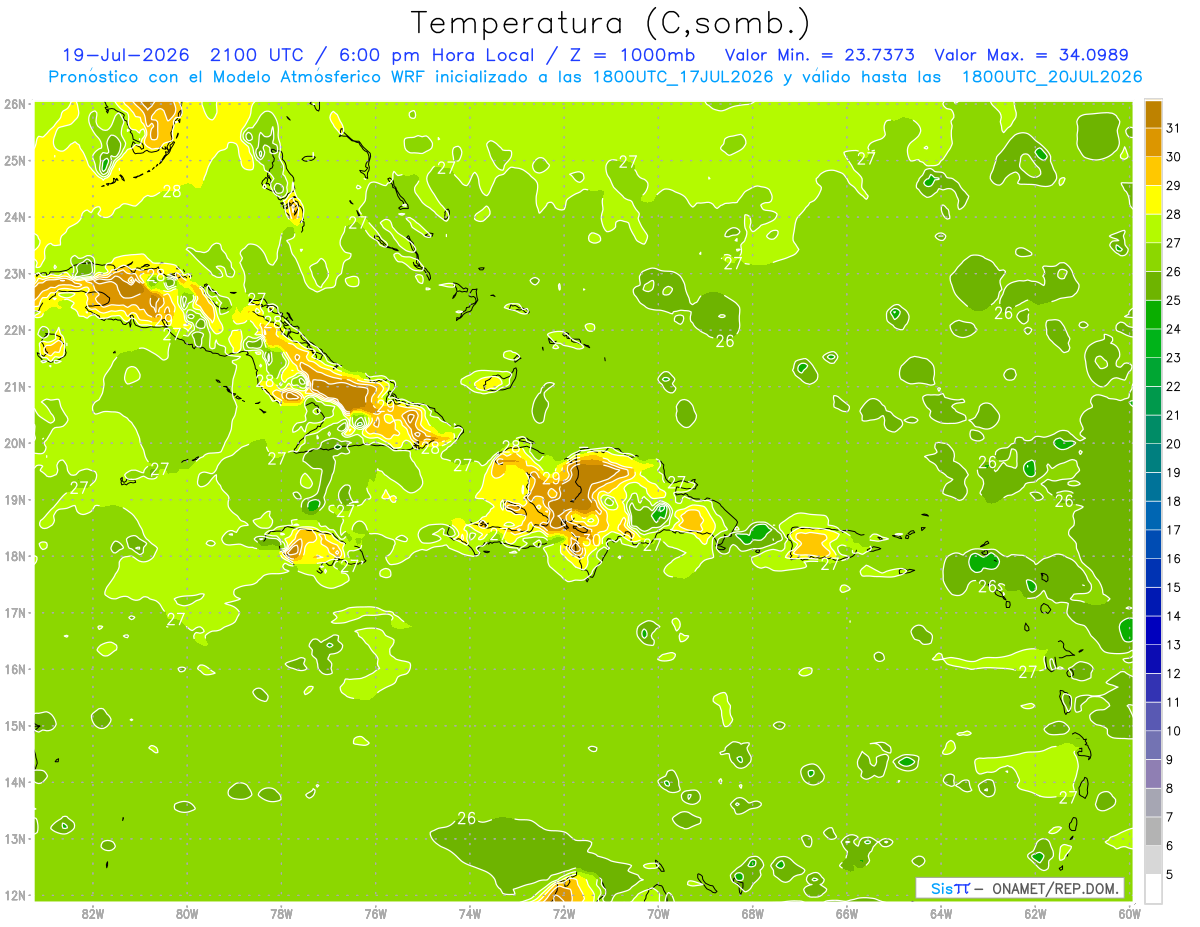The height and width of the screenshot is (927, 1200).
Task: Click the "16N" latitude axis label
Action: pos(15,669)
